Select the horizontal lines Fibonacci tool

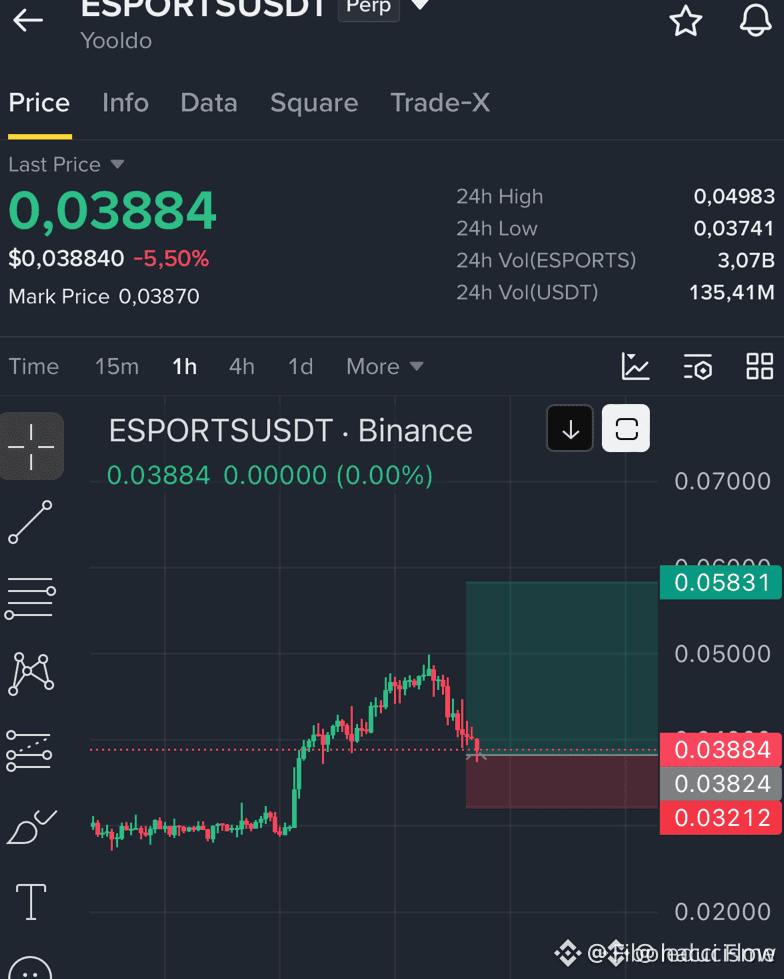coord(30,598)
